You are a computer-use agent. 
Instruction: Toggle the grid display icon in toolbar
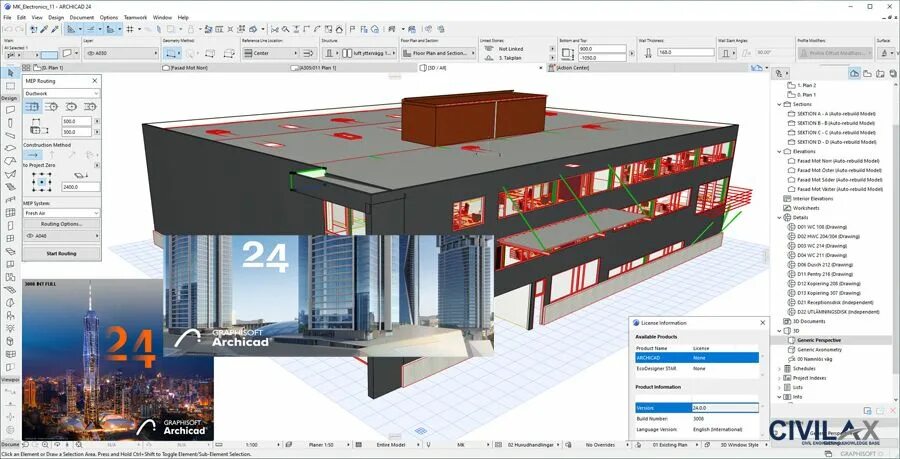pyautogui.click(x=130, y=29)
